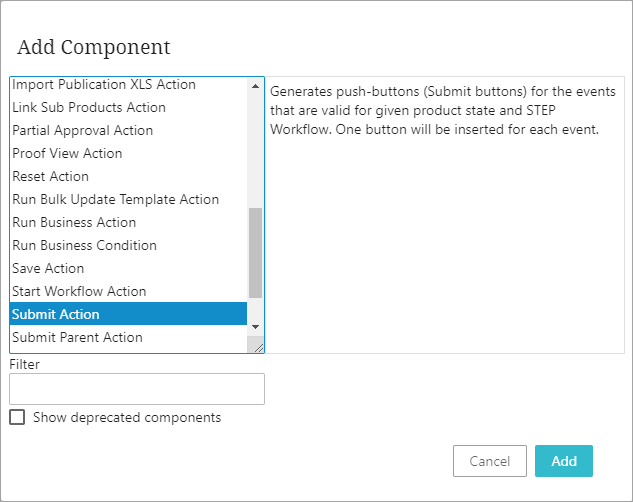Click the highlighted Submit Action item
This screenshot has width=633, height=502.
pos(56,314)
